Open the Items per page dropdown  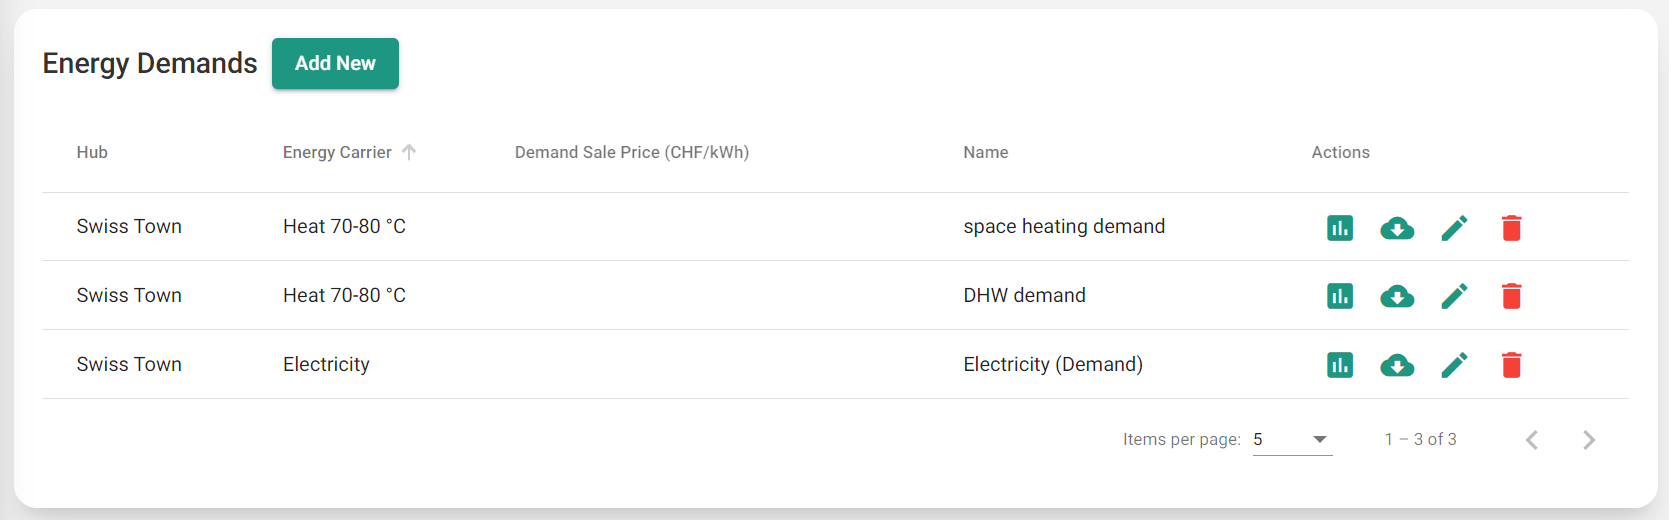tap(1292, 439)
